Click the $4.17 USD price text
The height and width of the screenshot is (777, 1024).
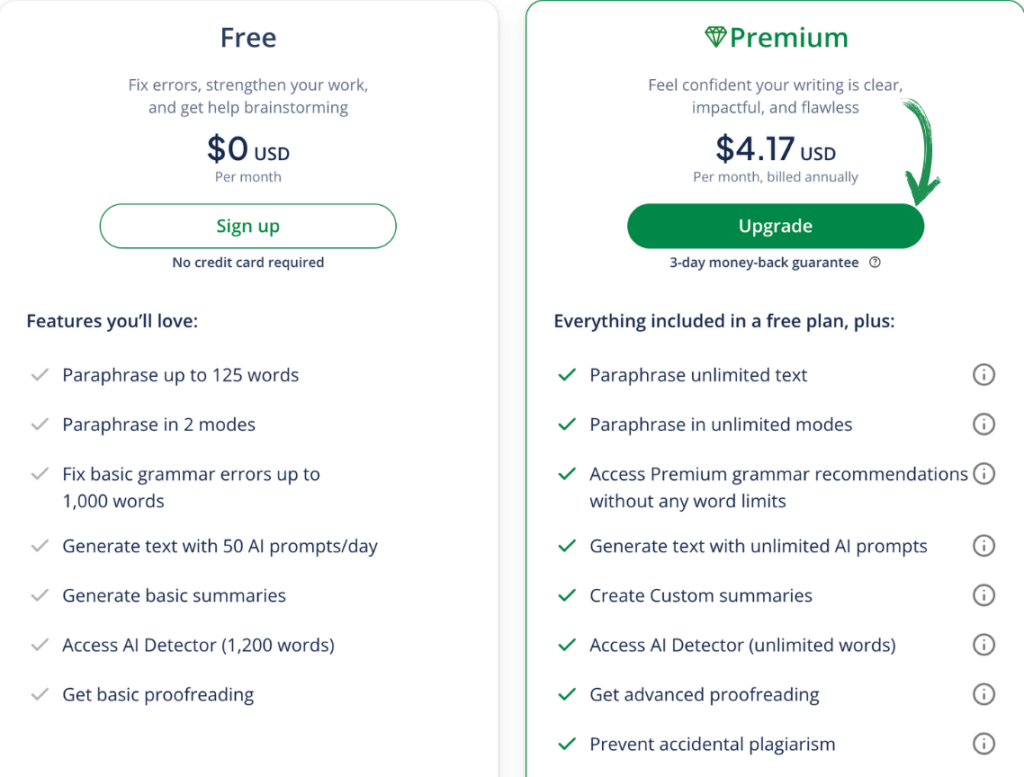pyautogui.click(x=775, y=149)
